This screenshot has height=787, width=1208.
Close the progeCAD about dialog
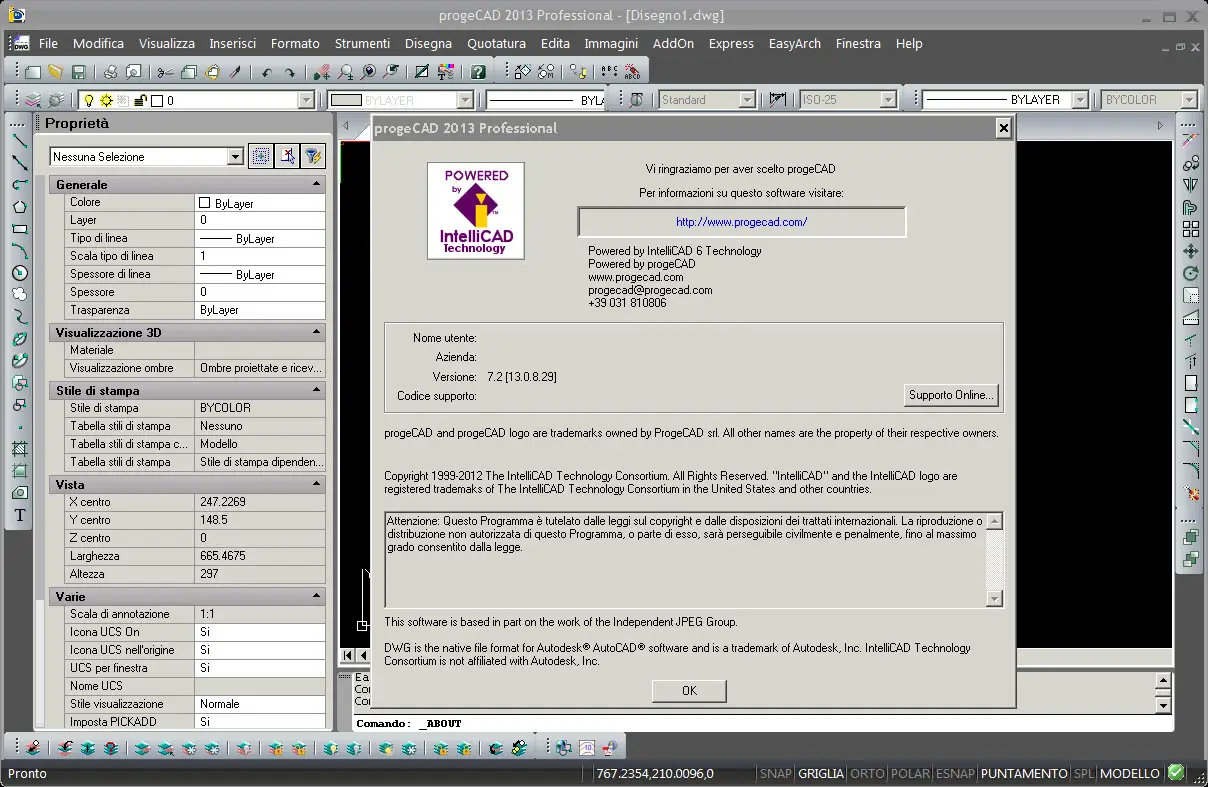pos(1003,128)
